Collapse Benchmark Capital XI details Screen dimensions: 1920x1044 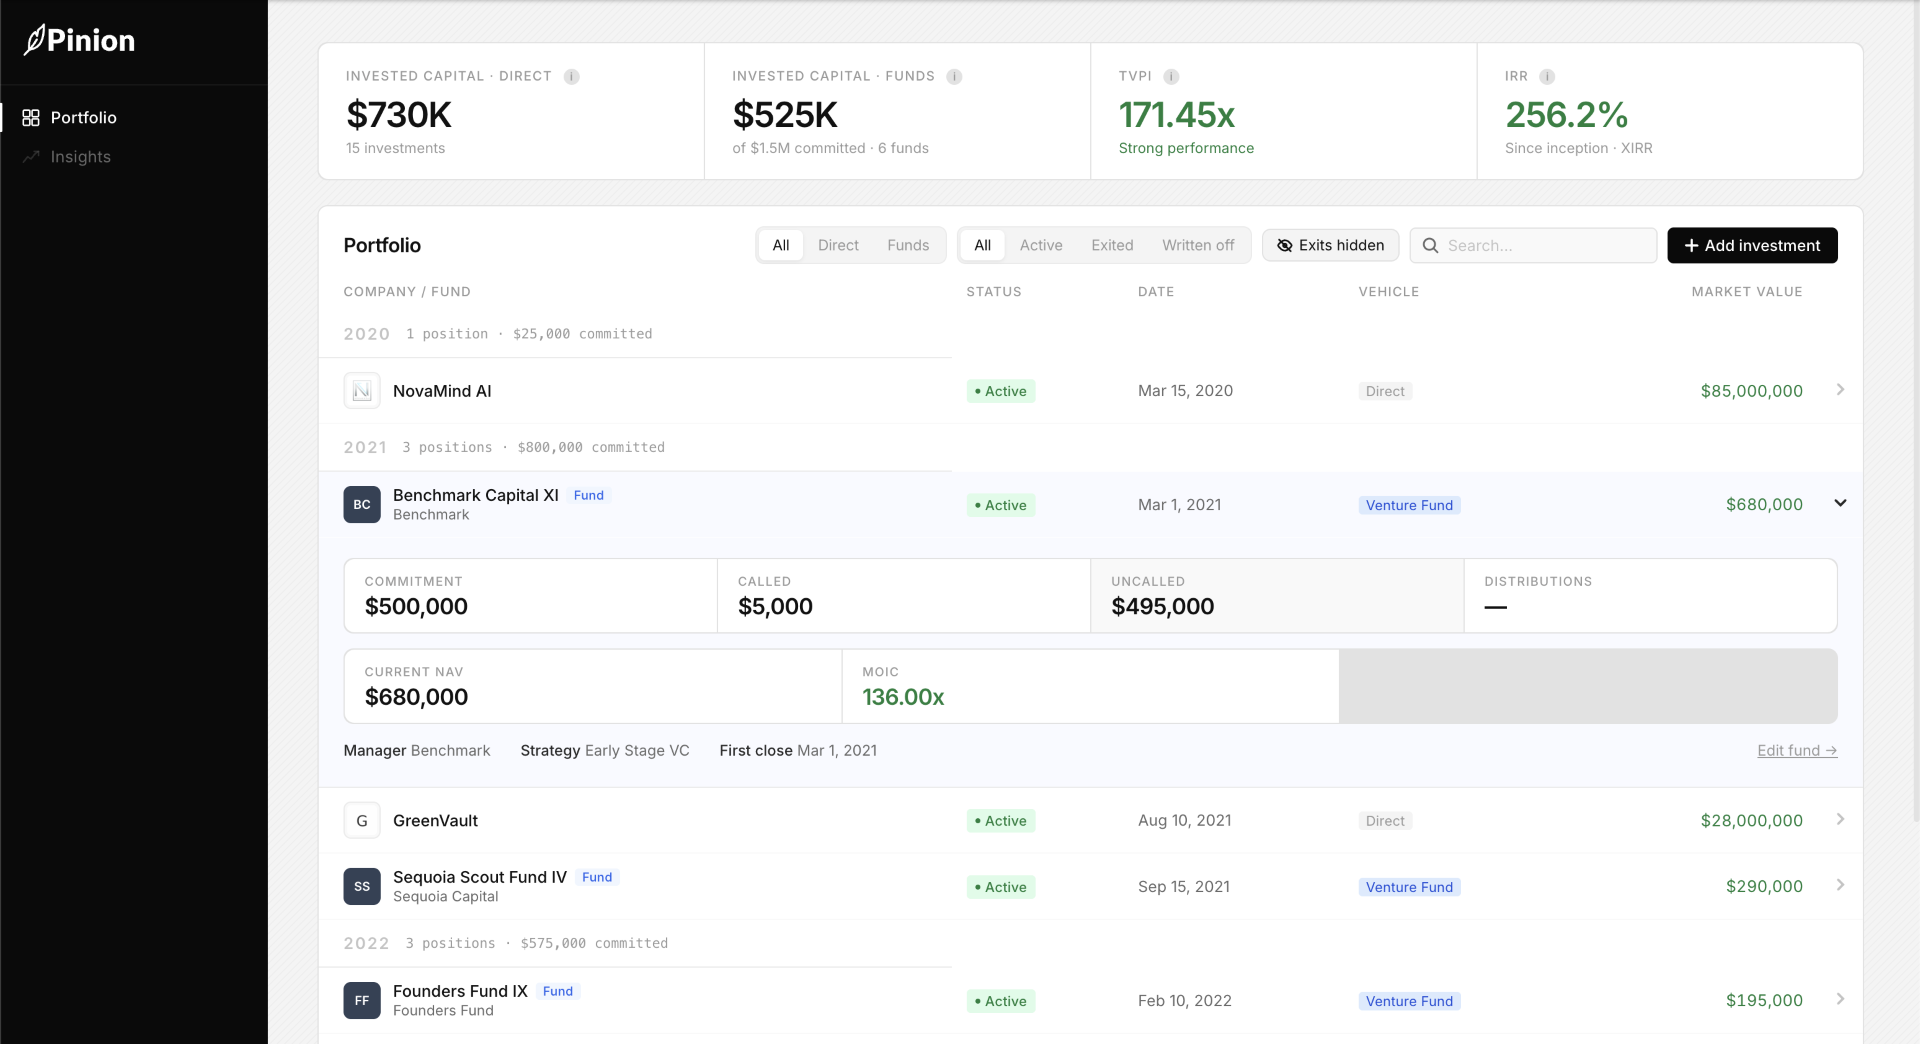[x=1840, y=503]
